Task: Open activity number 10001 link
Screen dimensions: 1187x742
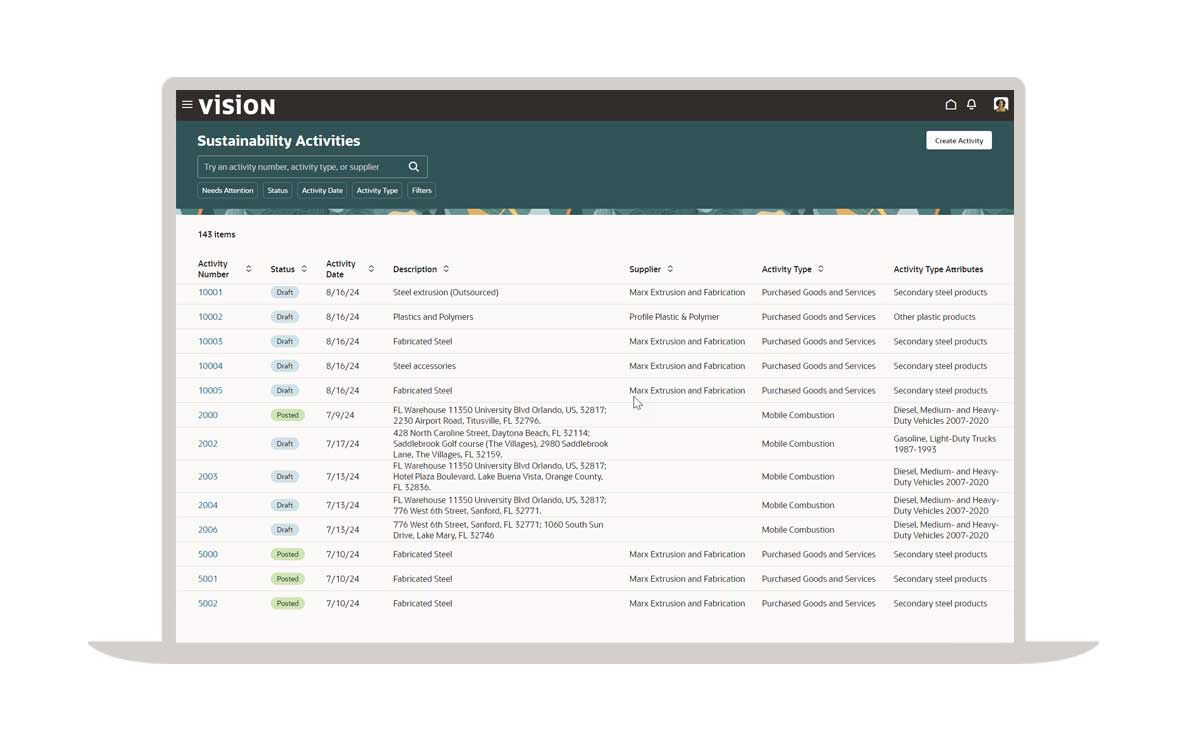Action: coord(210,293)
